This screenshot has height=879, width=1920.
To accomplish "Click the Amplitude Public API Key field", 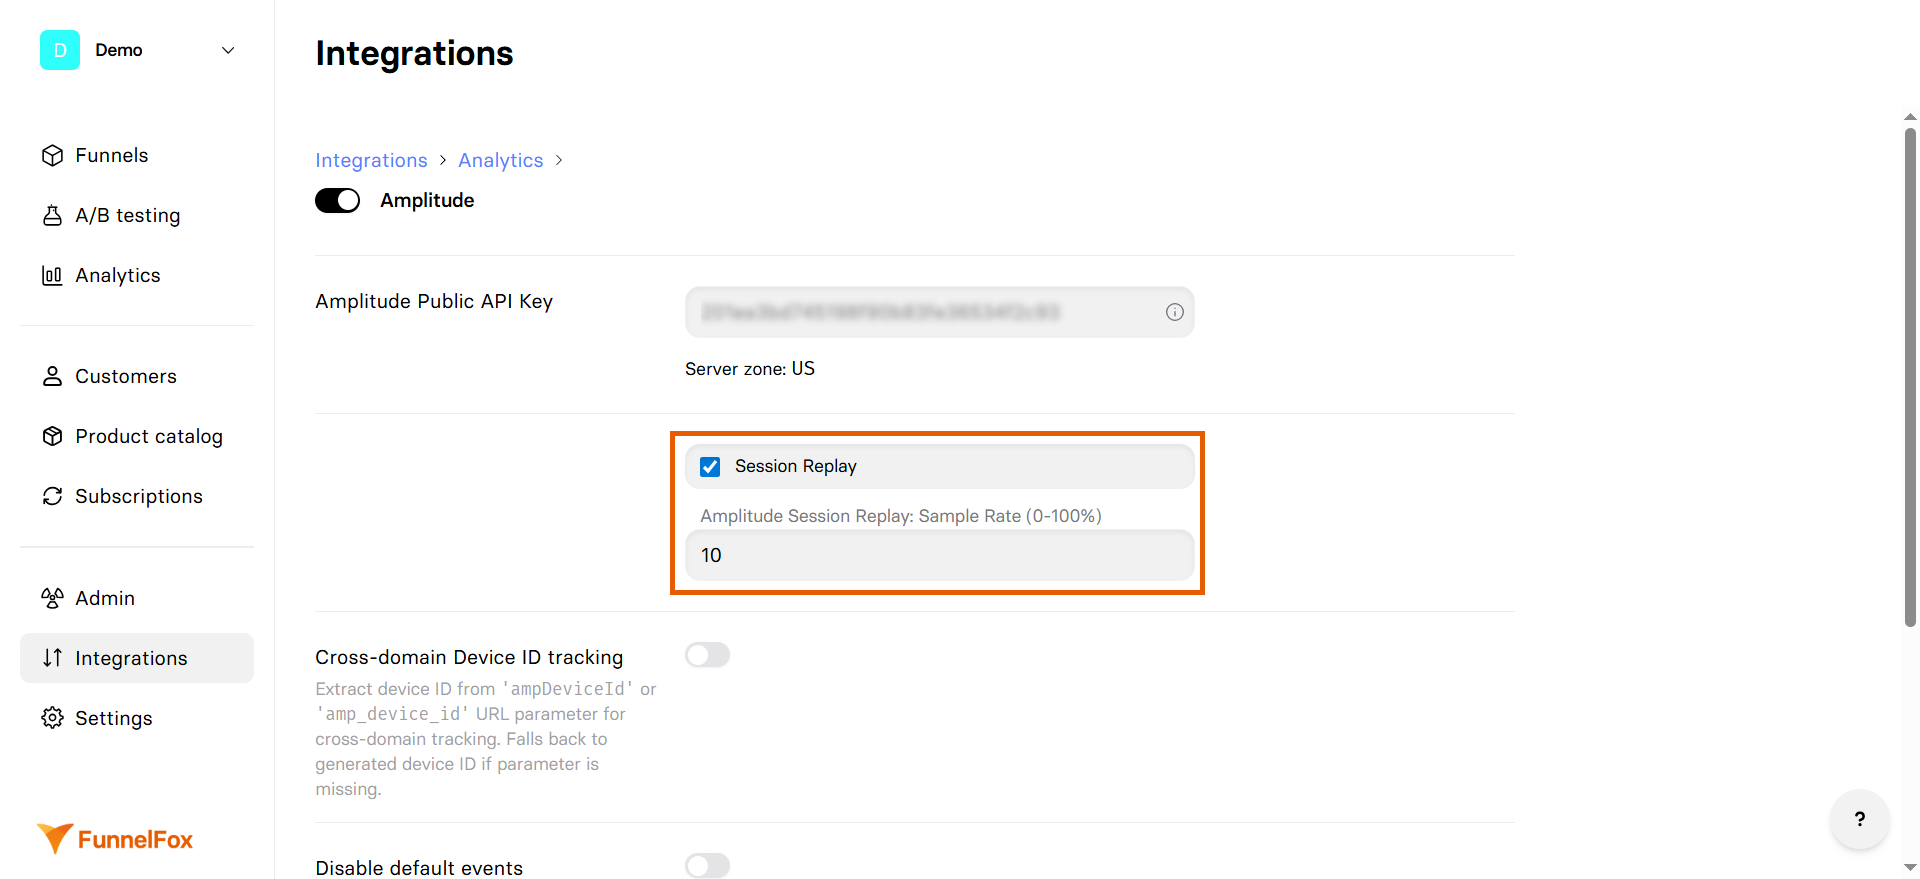I will point(939,312).
